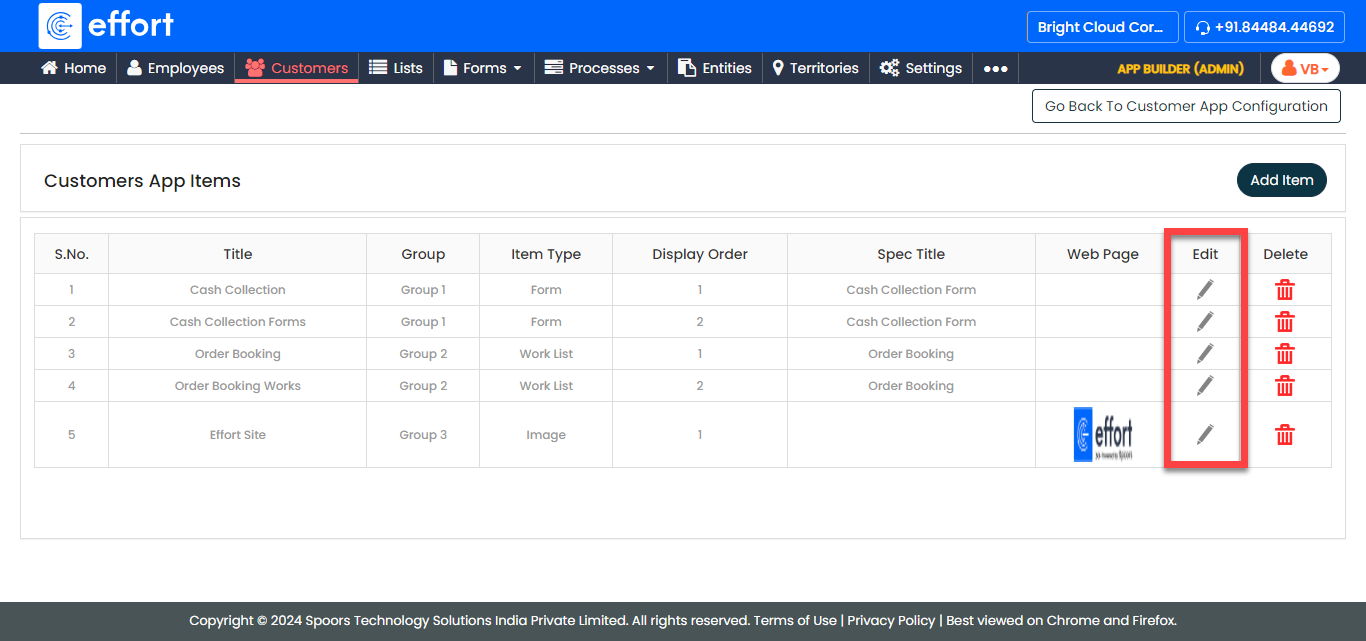
Task: Click edit pencil for Effort Site row
Action: point(1205,434)
